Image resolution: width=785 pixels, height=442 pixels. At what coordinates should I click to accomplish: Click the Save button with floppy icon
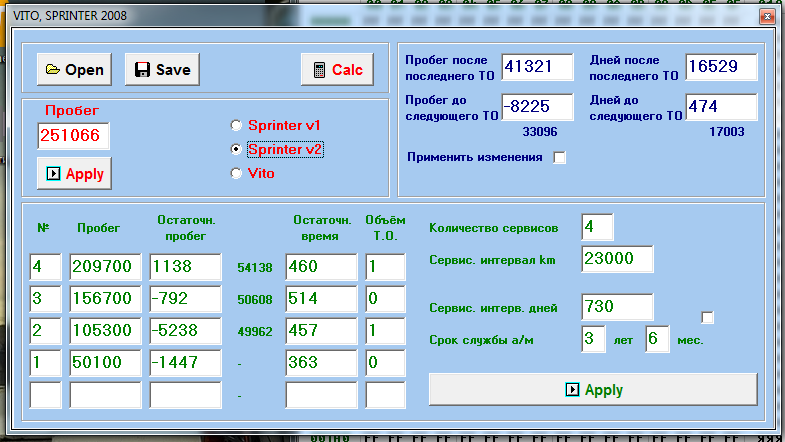[162, 69]
